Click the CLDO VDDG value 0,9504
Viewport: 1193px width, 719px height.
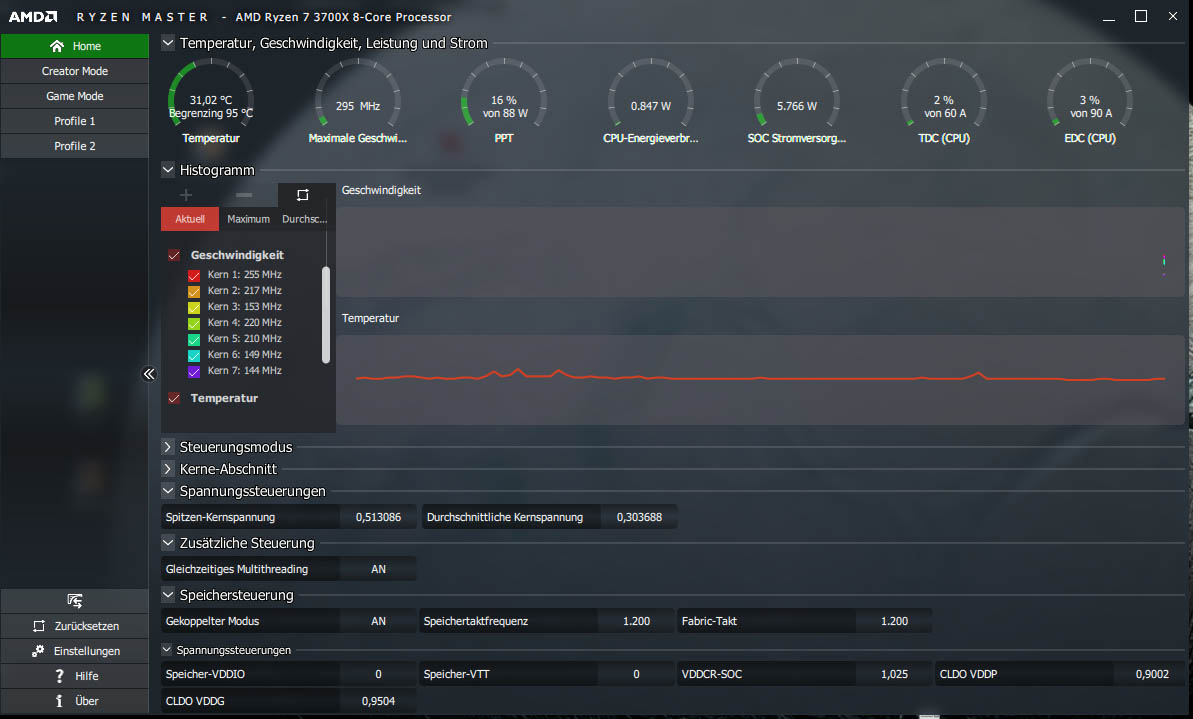pyautogui.click(x=378, y=701)
